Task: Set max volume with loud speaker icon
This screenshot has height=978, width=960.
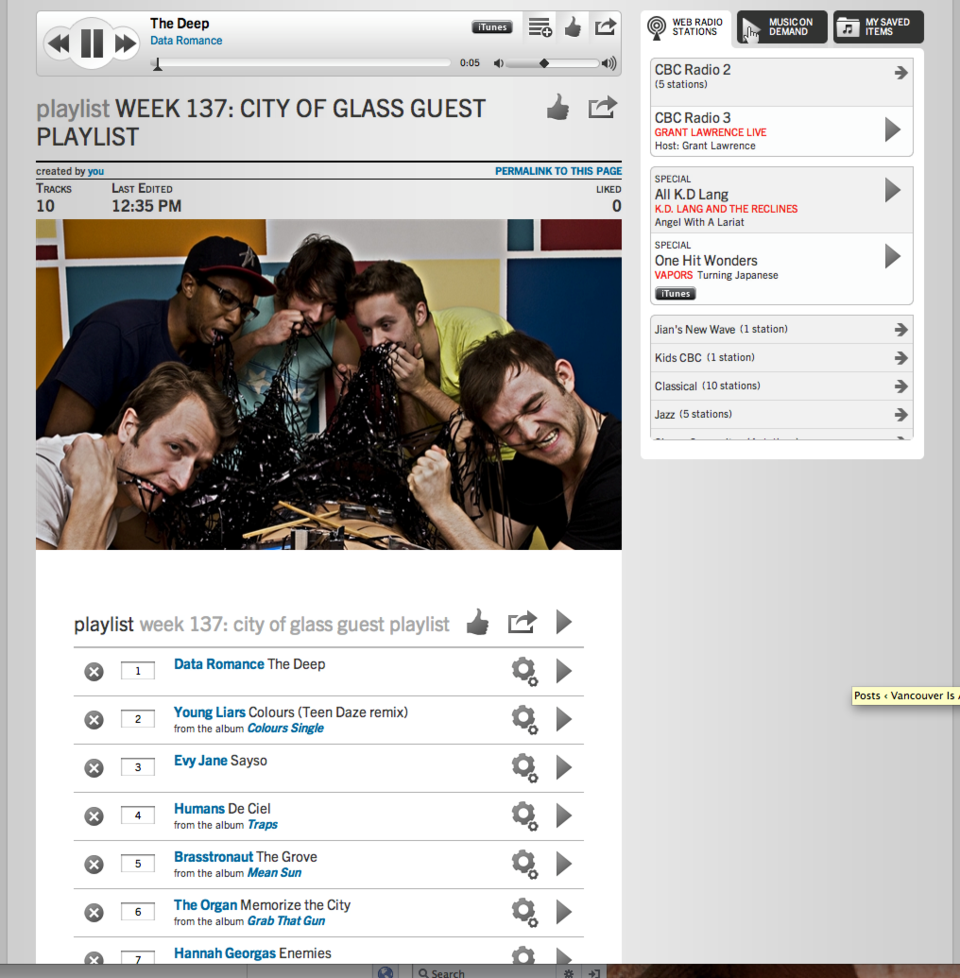Action: pyautogui.click(x=609, y=63)
